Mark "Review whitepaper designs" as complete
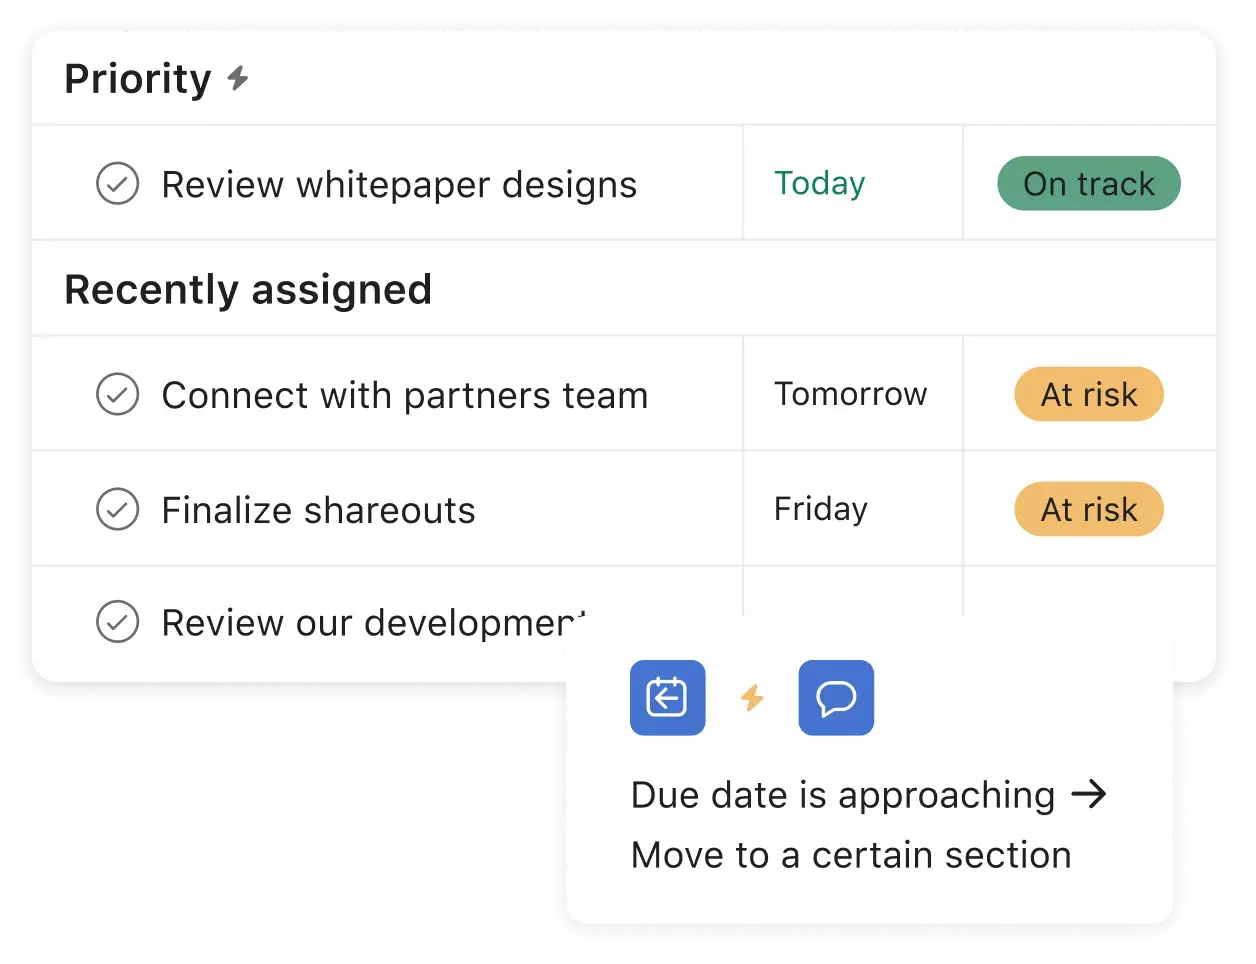 (x=117, y=184)
